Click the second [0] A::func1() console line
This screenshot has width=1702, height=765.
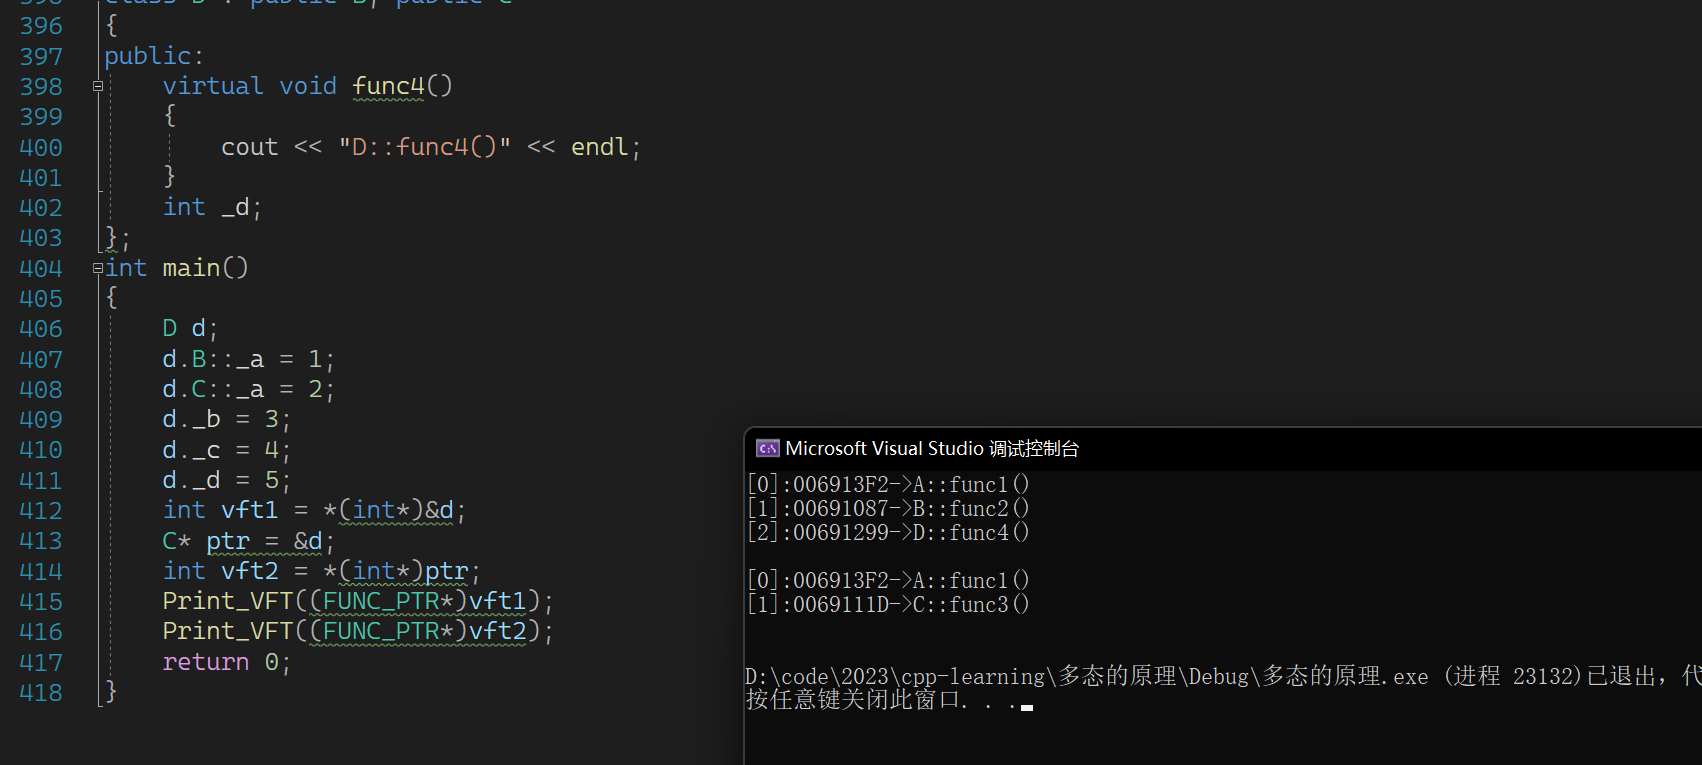[888, 581]
